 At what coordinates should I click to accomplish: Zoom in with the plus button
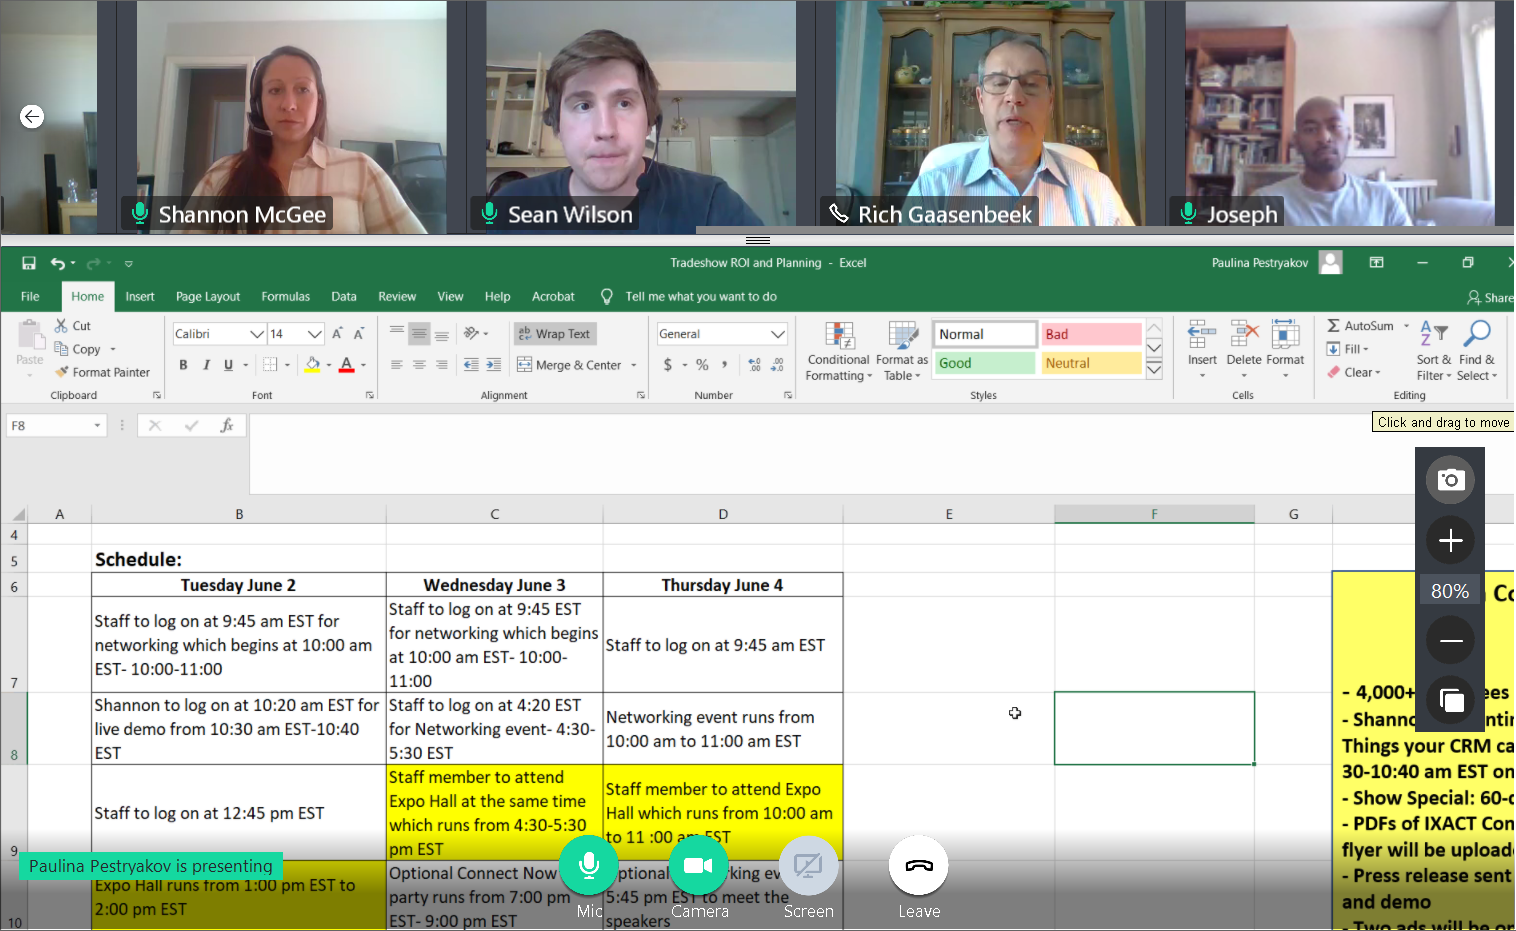[x=1450, y=541]
